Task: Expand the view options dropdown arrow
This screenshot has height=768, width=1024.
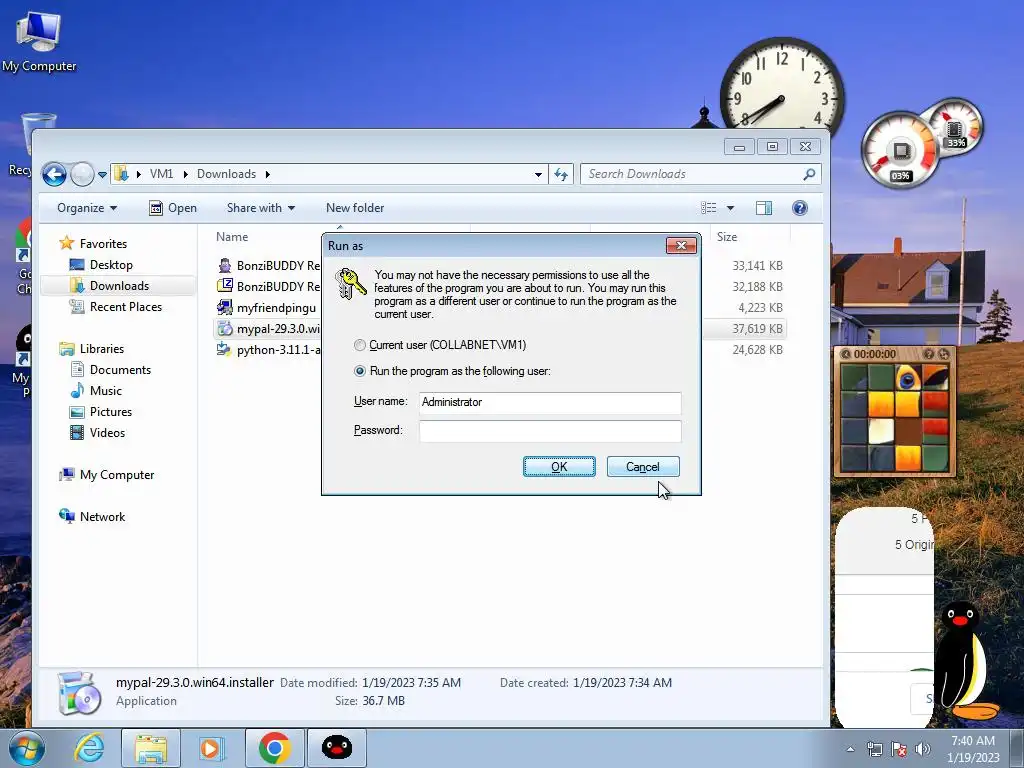Action: click(730, 208)
